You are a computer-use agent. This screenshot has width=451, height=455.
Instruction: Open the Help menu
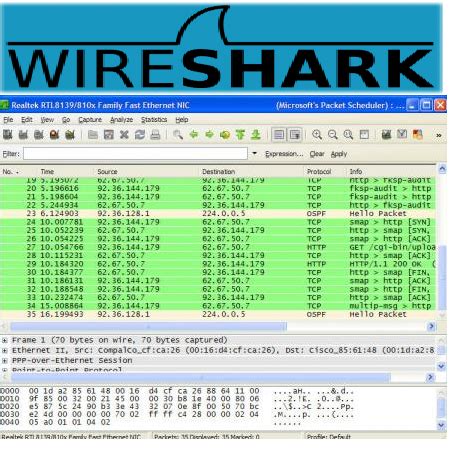click(182, 120)
